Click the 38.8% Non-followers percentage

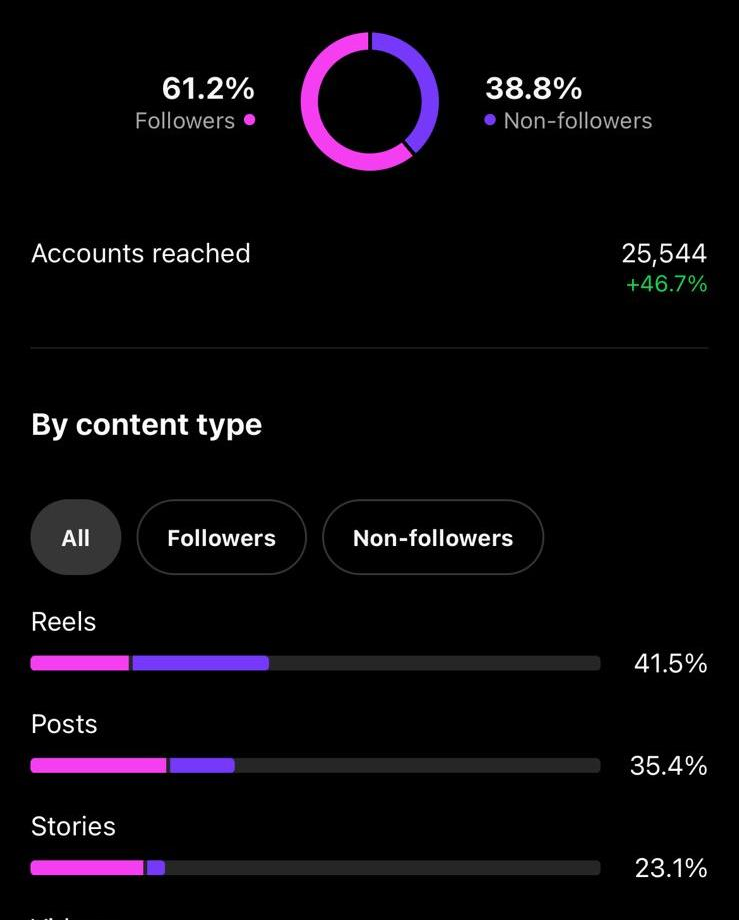click(533, 88)
